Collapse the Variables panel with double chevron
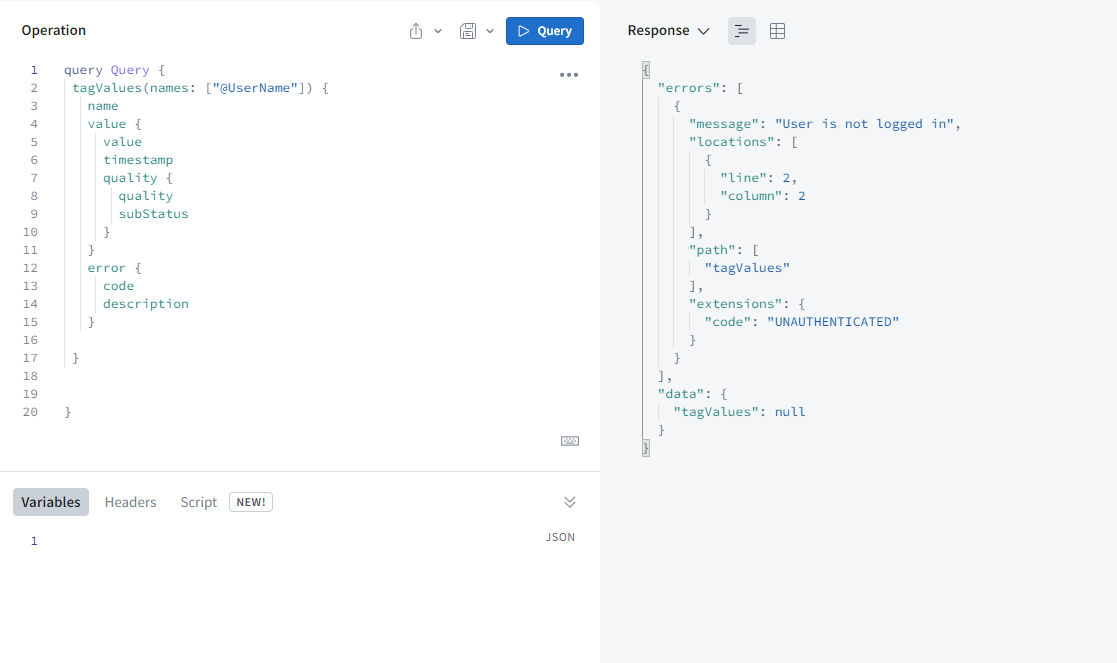Image resolution: width=1117 pixels, height=663 pixels. click(570, 502)
